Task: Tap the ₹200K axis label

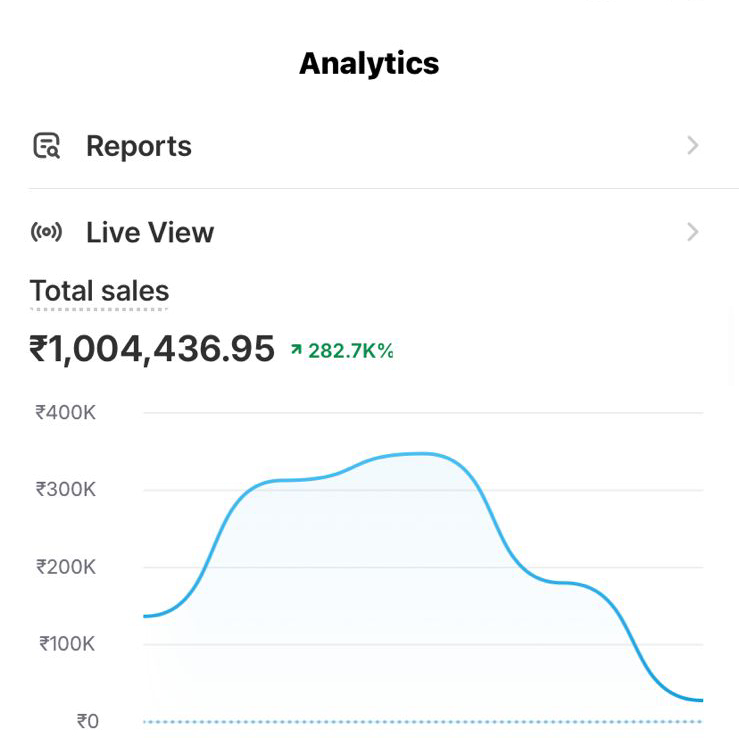Action: click(66, 567)
